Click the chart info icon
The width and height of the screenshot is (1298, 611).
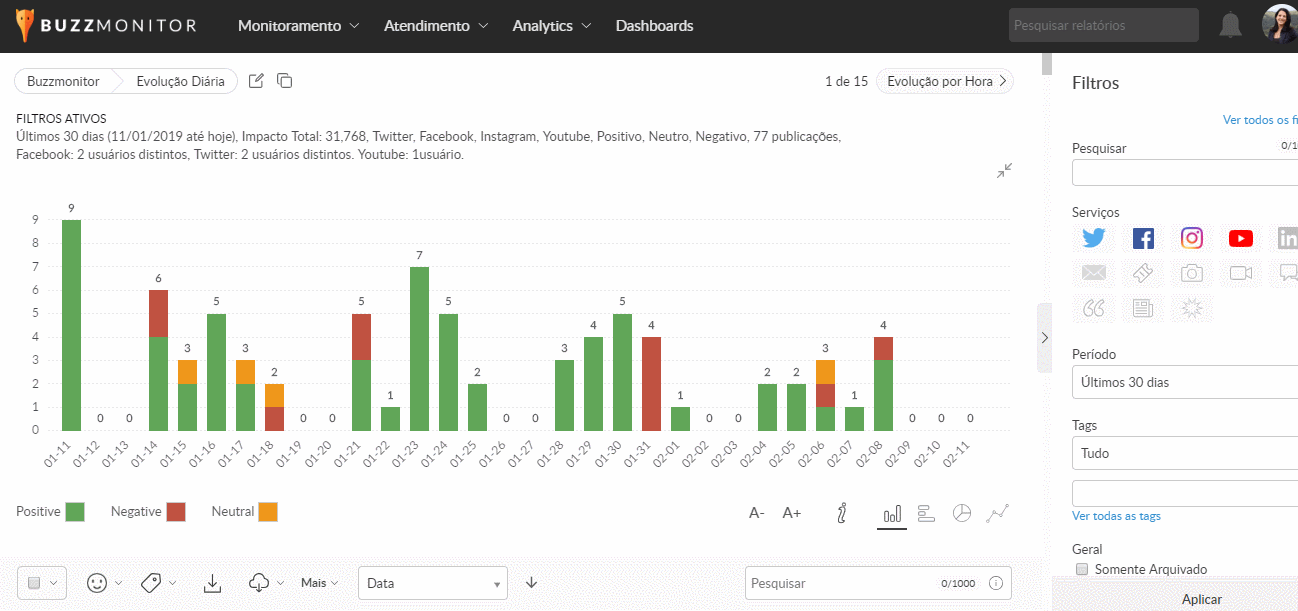(x=842, y=513)
